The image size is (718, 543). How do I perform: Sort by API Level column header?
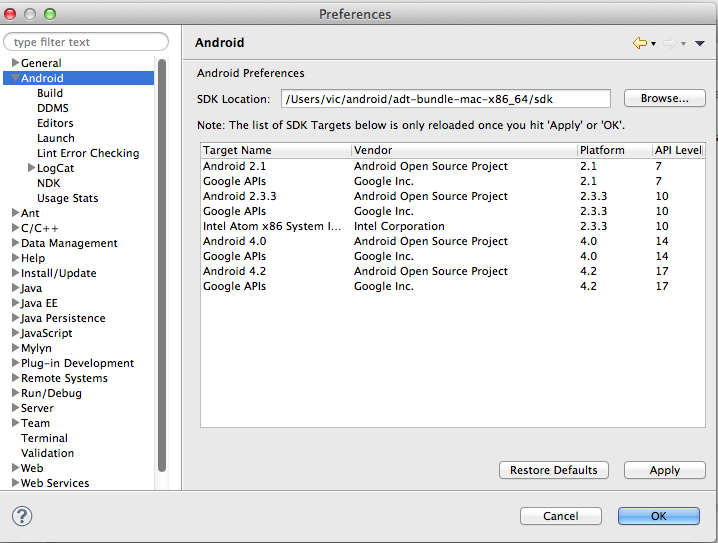(x=678, y=150)
